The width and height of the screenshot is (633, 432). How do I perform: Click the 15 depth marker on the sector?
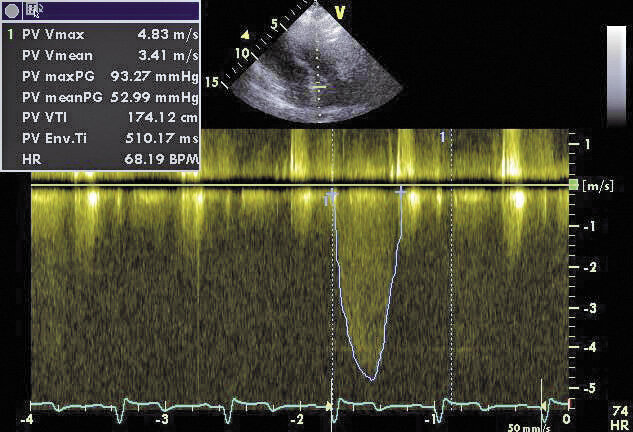tap(212, 82)
